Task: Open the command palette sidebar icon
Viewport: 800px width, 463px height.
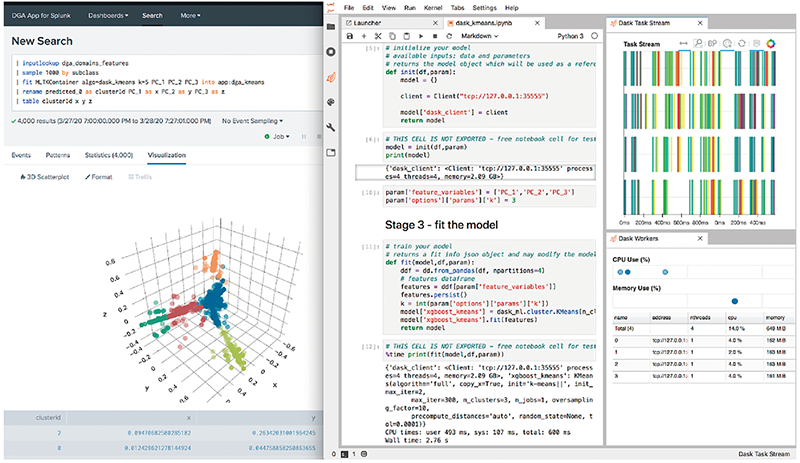Action: [330, 102]
